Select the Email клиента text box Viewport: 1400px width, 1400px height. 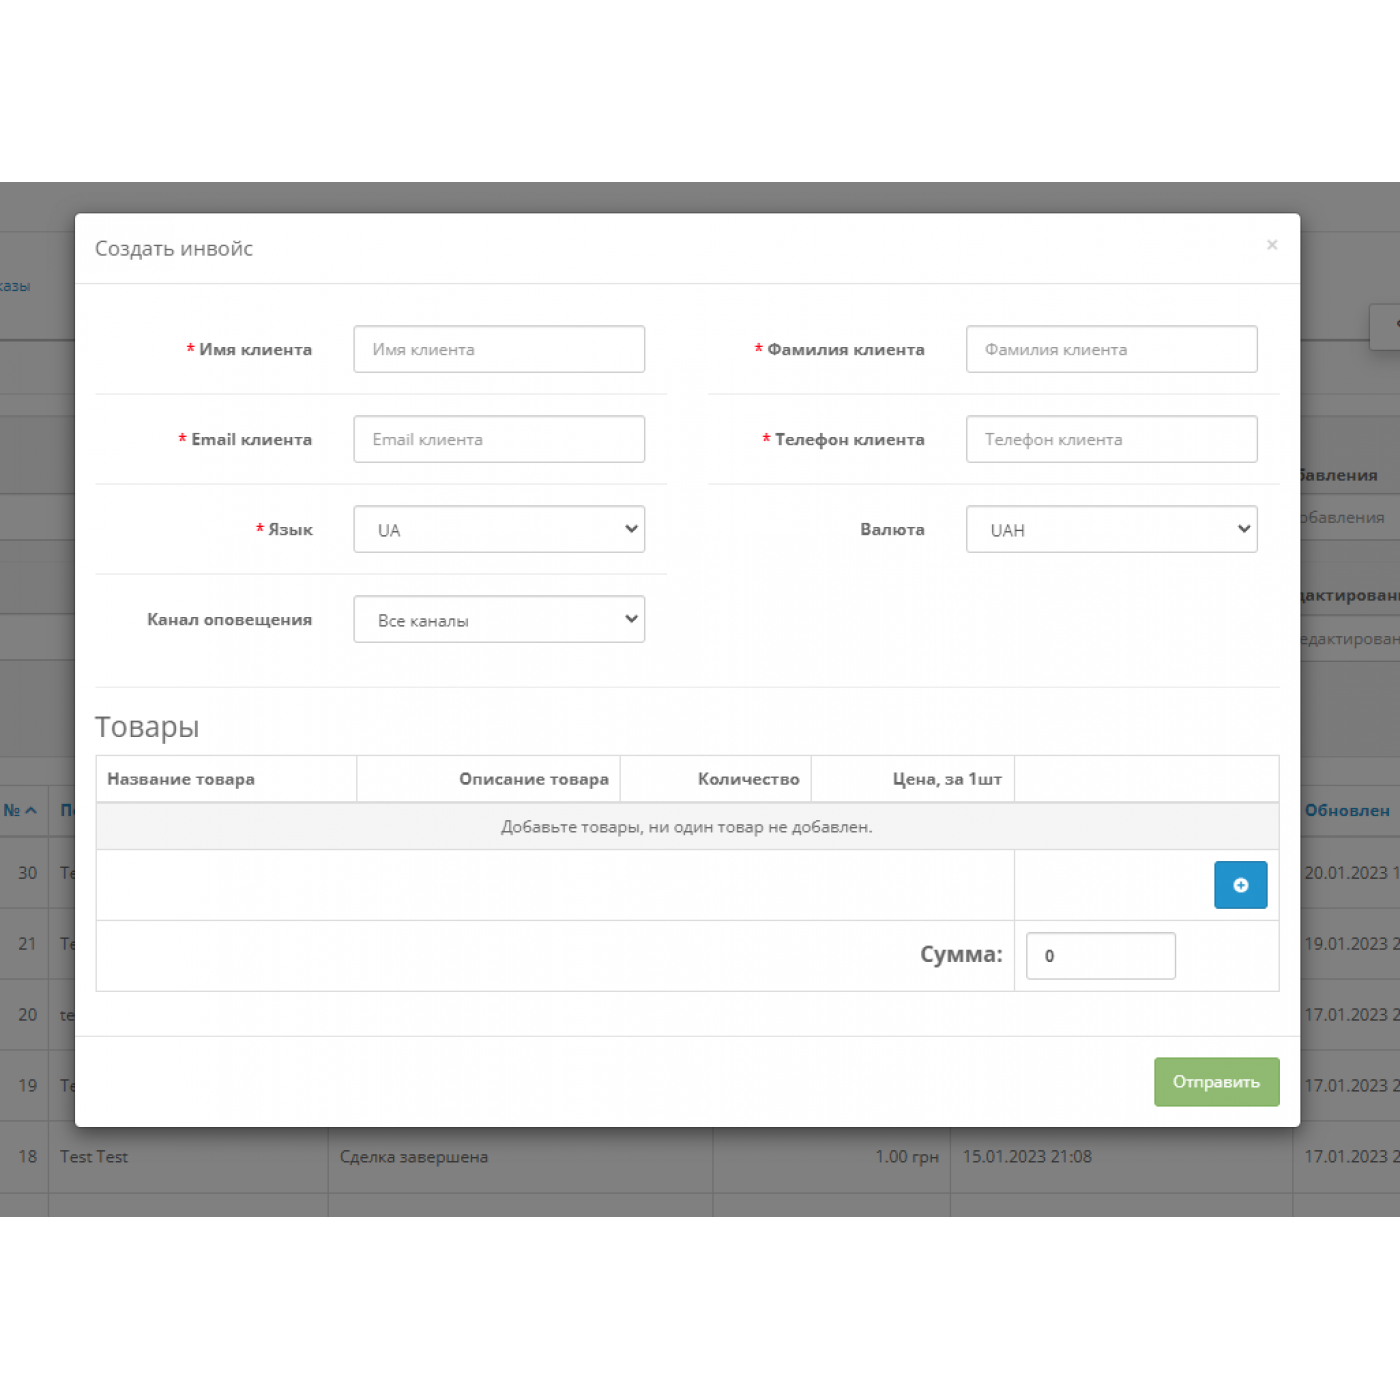pos(499,439)
